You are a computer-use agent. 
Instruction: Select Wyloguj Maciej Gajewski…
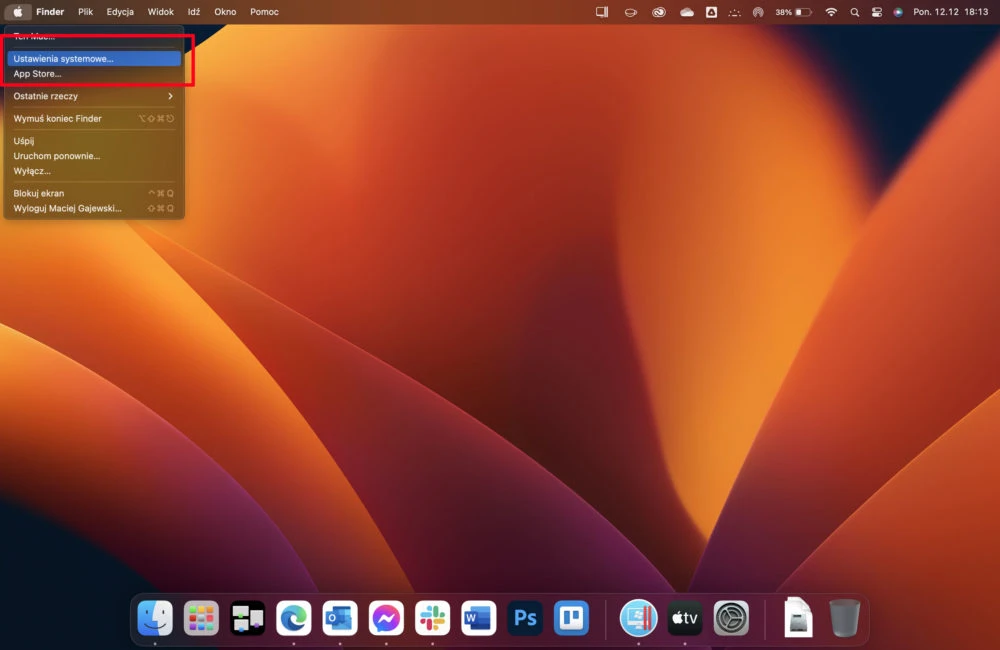[94, 209]
